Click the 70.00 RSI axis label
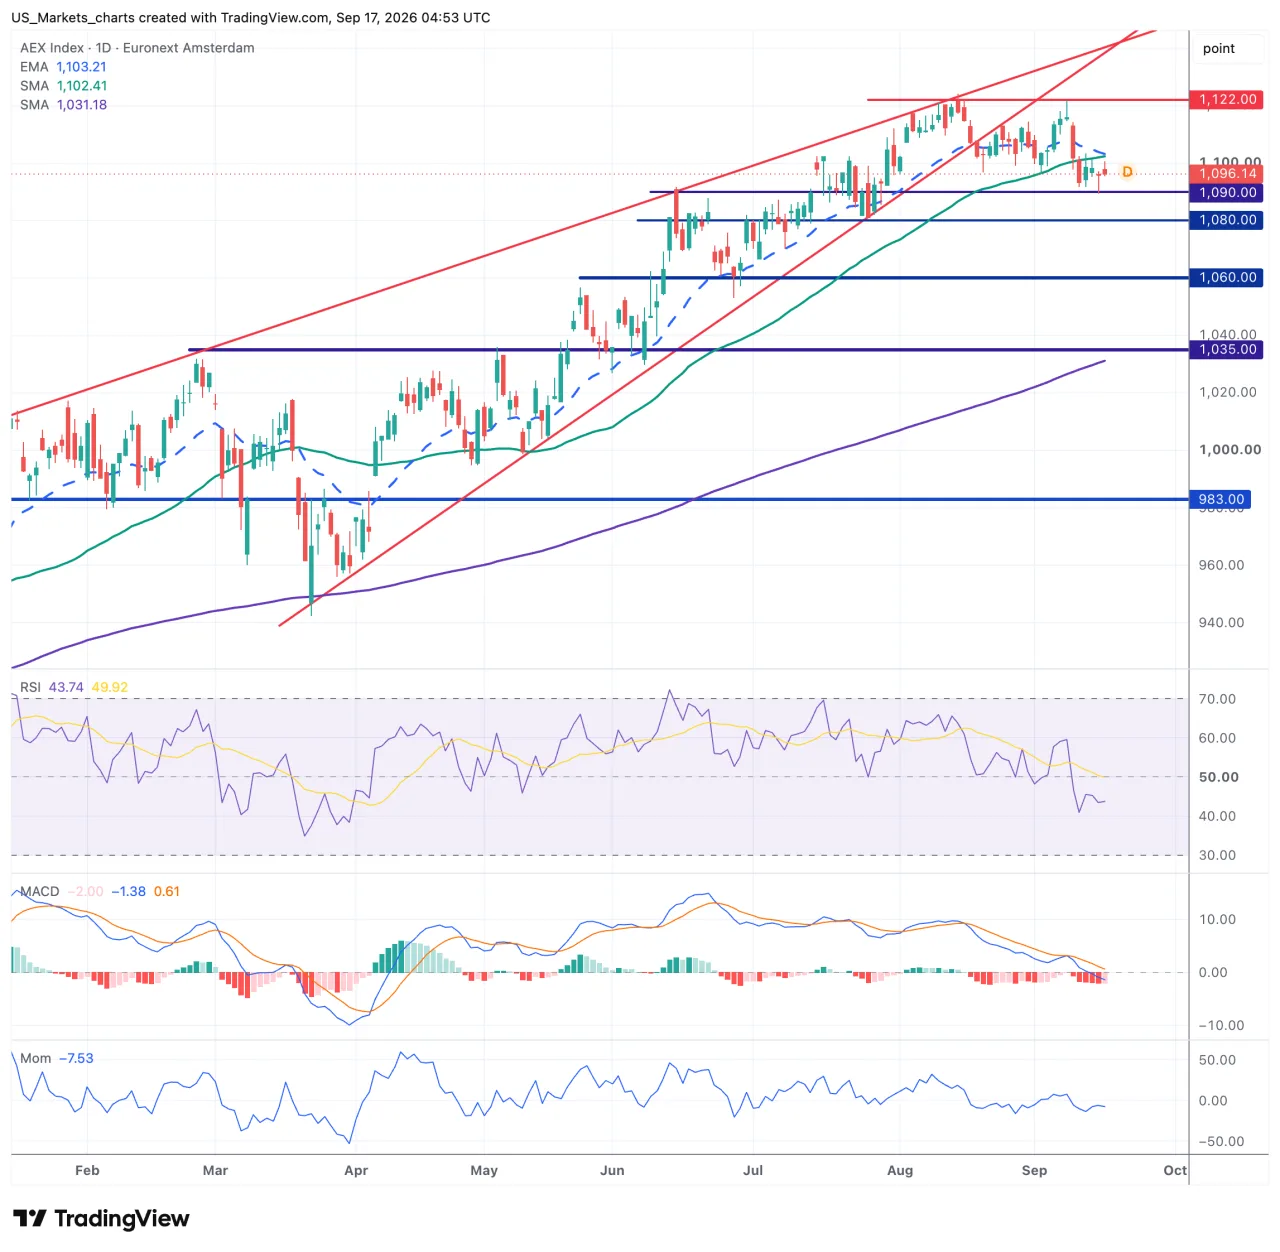The image size is (1280, 1252). [x=1217, y=699]
